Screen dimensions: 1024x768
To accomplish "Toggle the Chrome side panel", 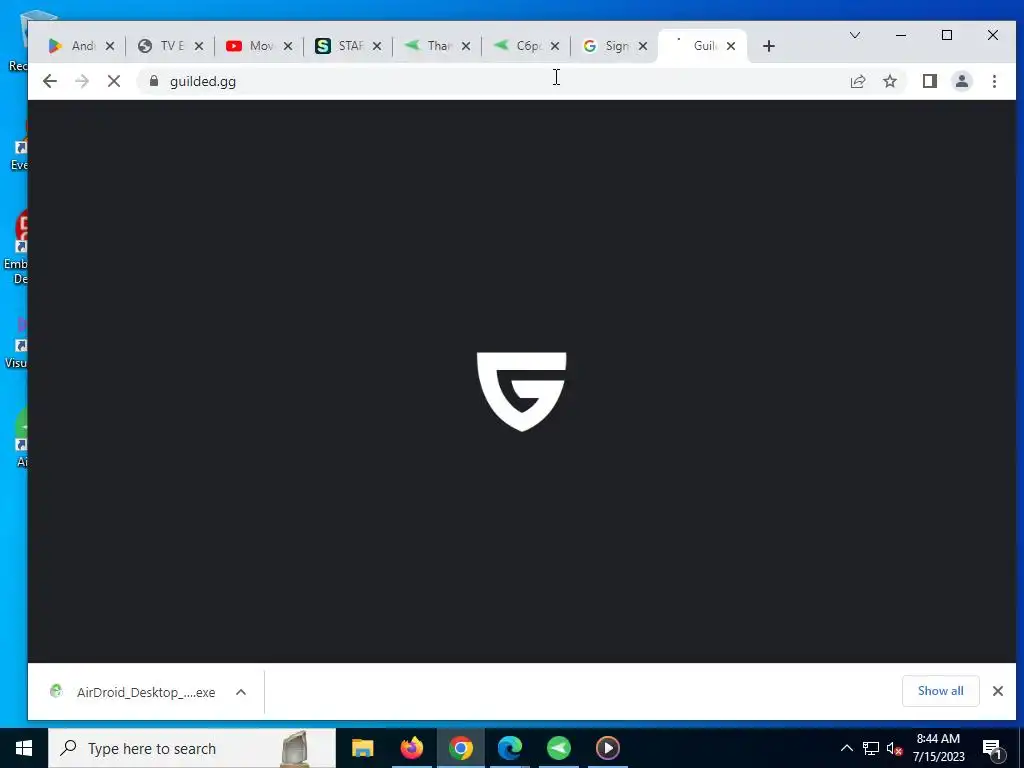I will [929, 81].
